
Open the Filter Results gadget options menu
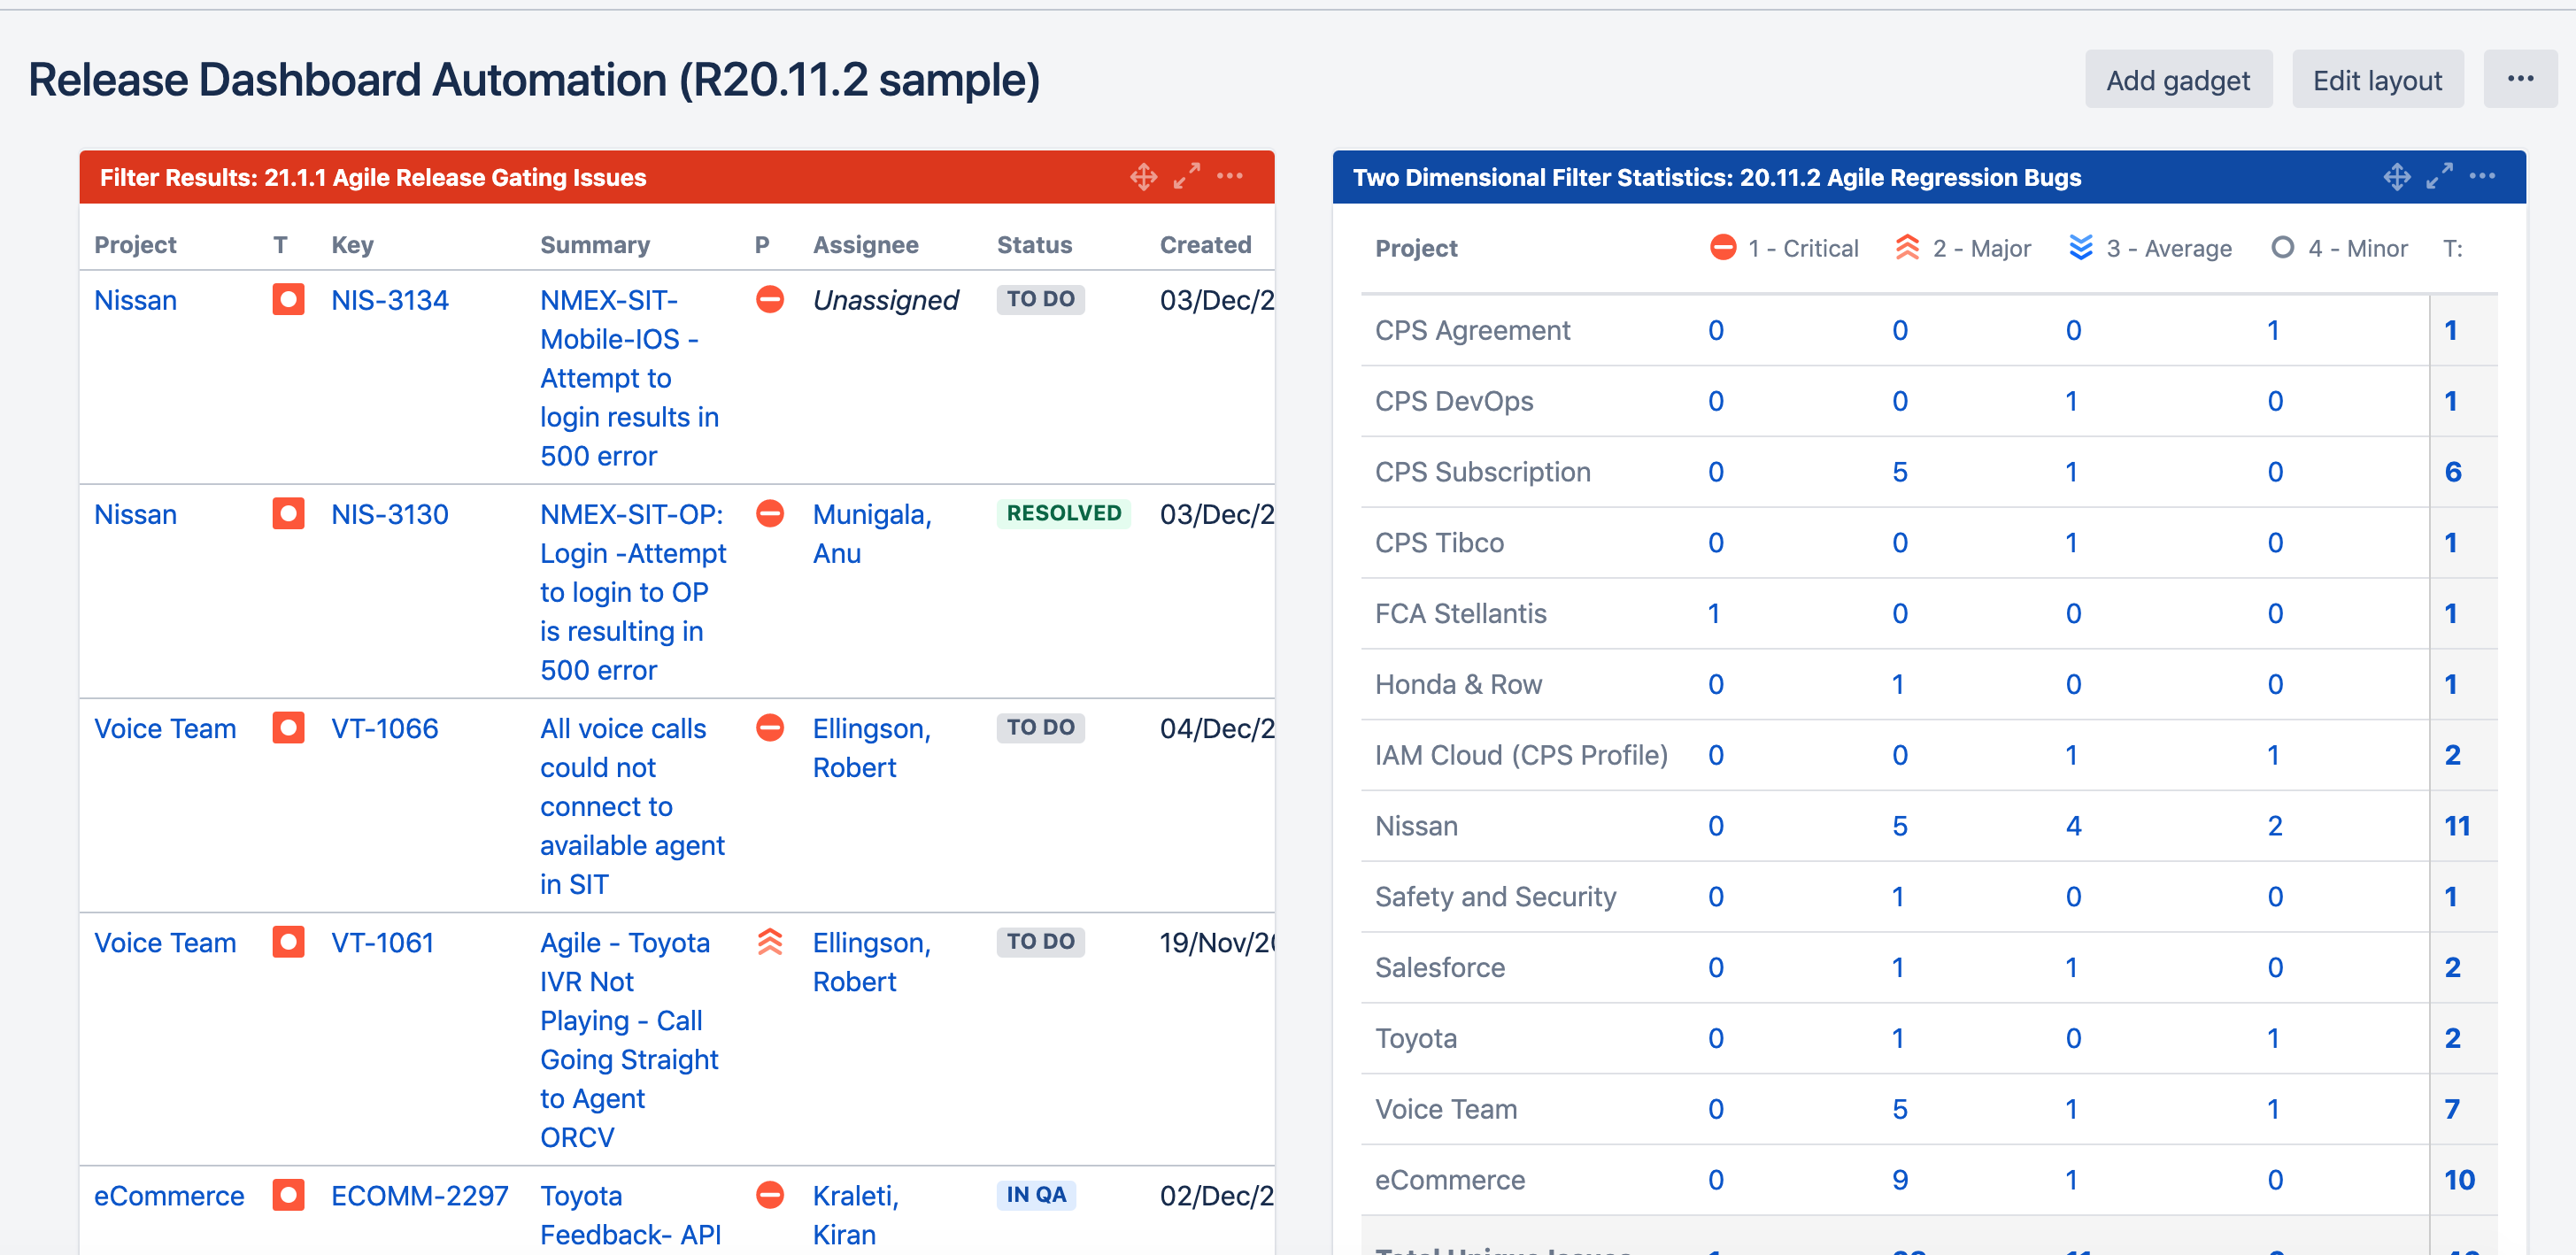pyautogui.click(x=1230, y=176)
